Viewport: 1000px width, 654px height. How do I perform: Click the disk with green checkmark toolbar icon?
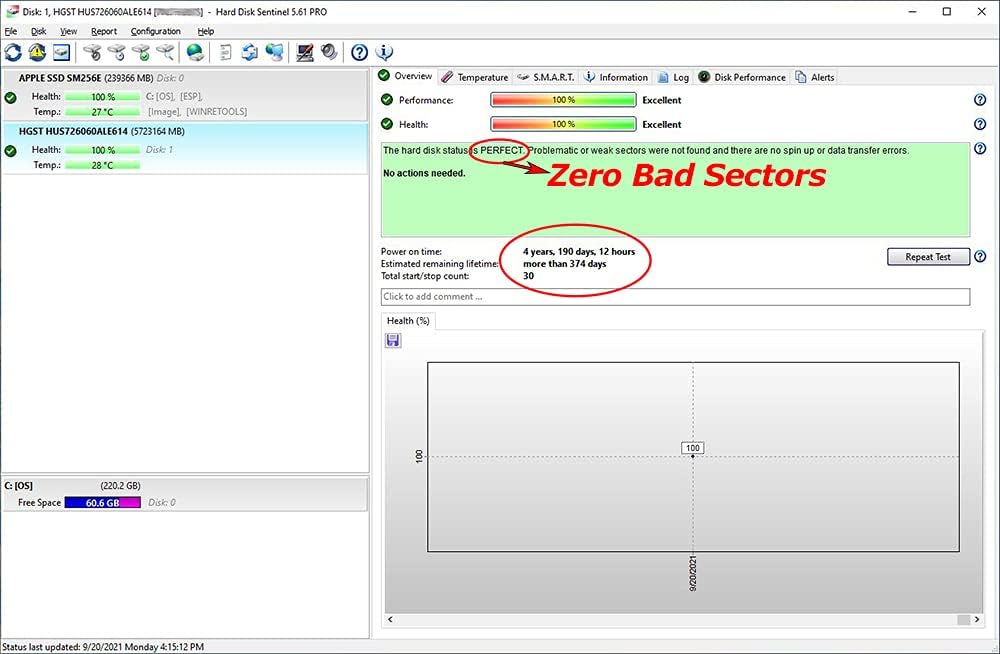click(x=141, y=52)
